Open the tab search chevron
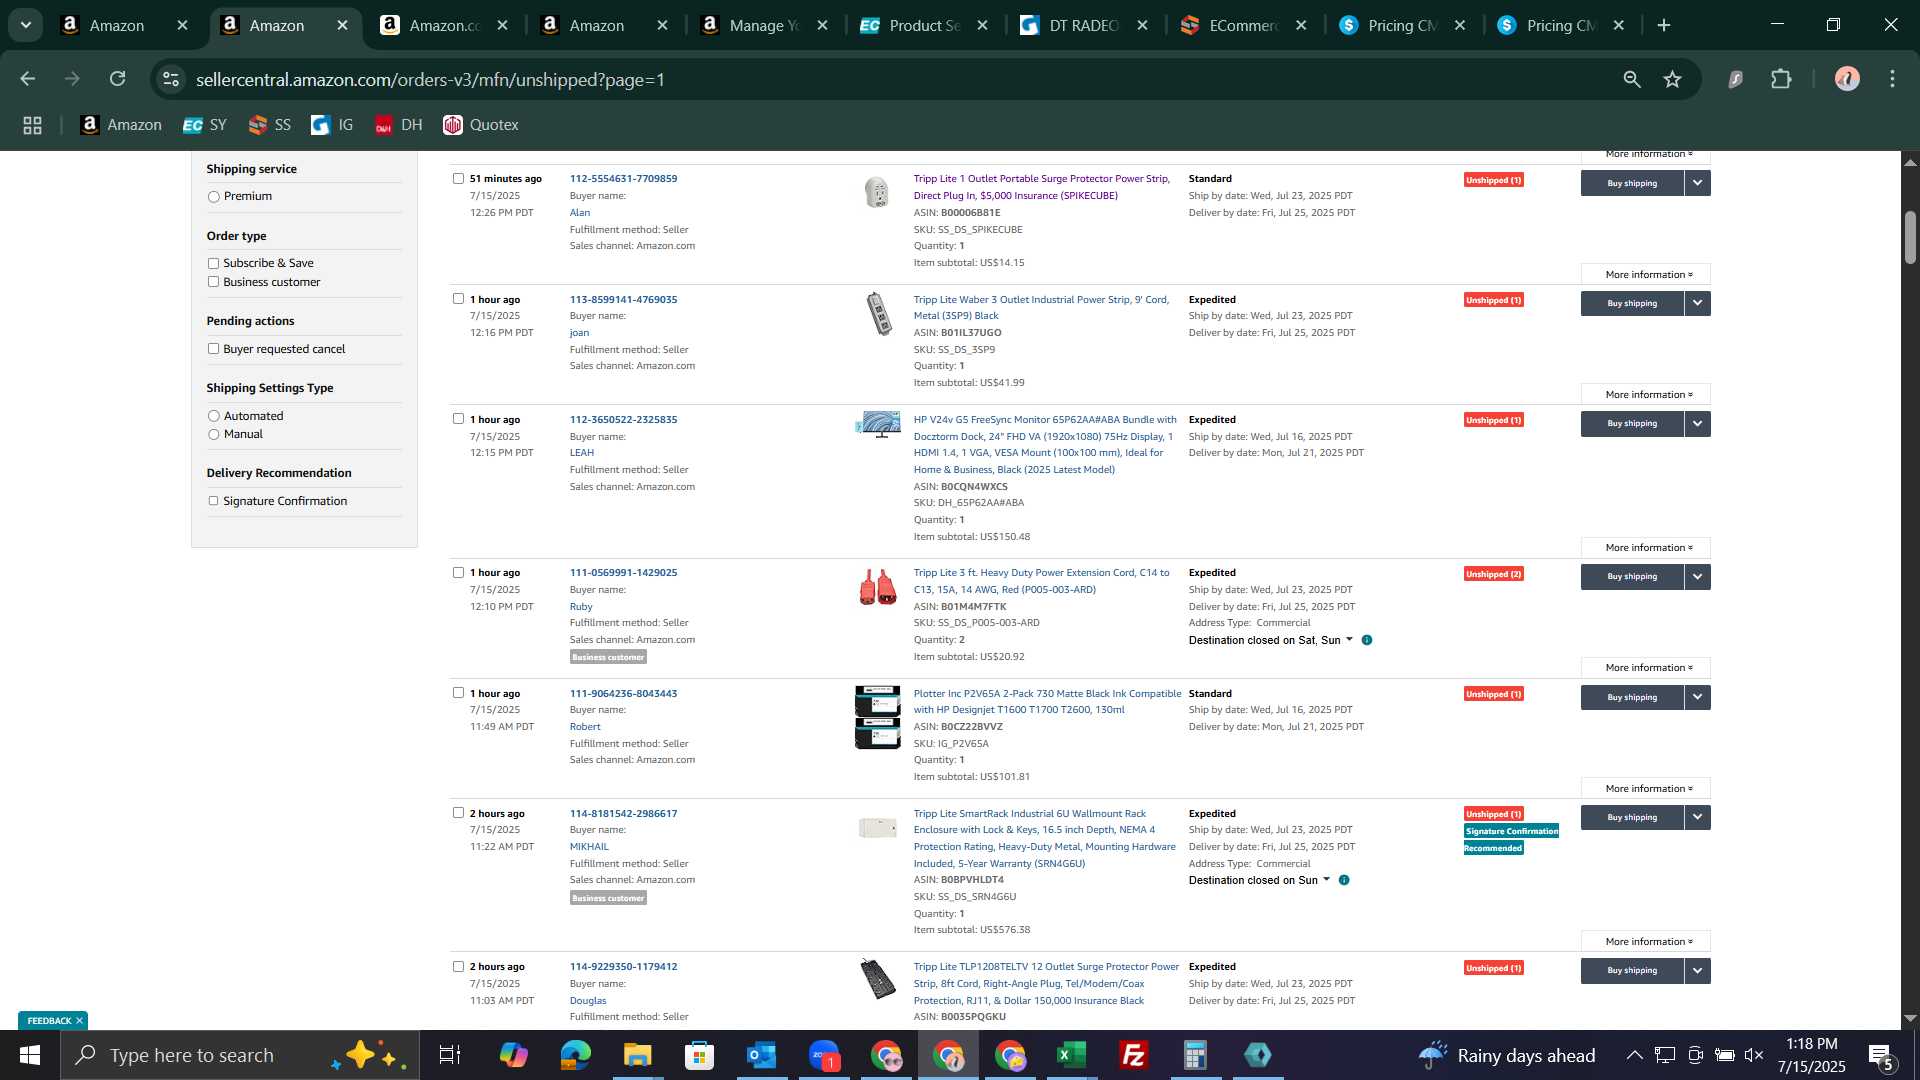 pyautogui.click(x=26, y=26)
